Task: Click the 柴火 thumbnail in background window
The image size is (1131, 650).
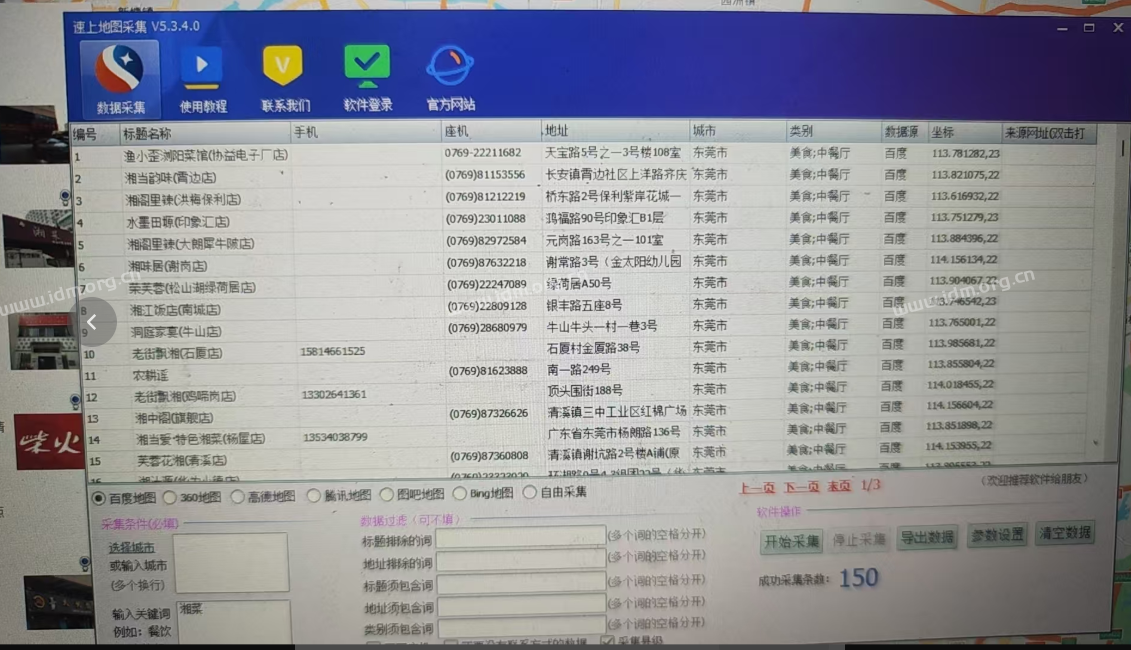Action: click(48, 442)
